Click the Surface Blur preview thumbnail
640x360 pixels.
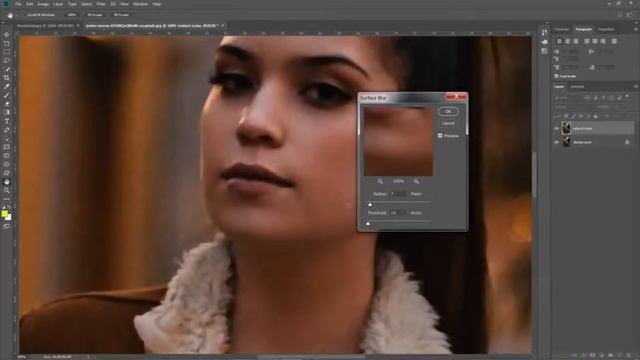pyautogui.click(x=398, y=142)
